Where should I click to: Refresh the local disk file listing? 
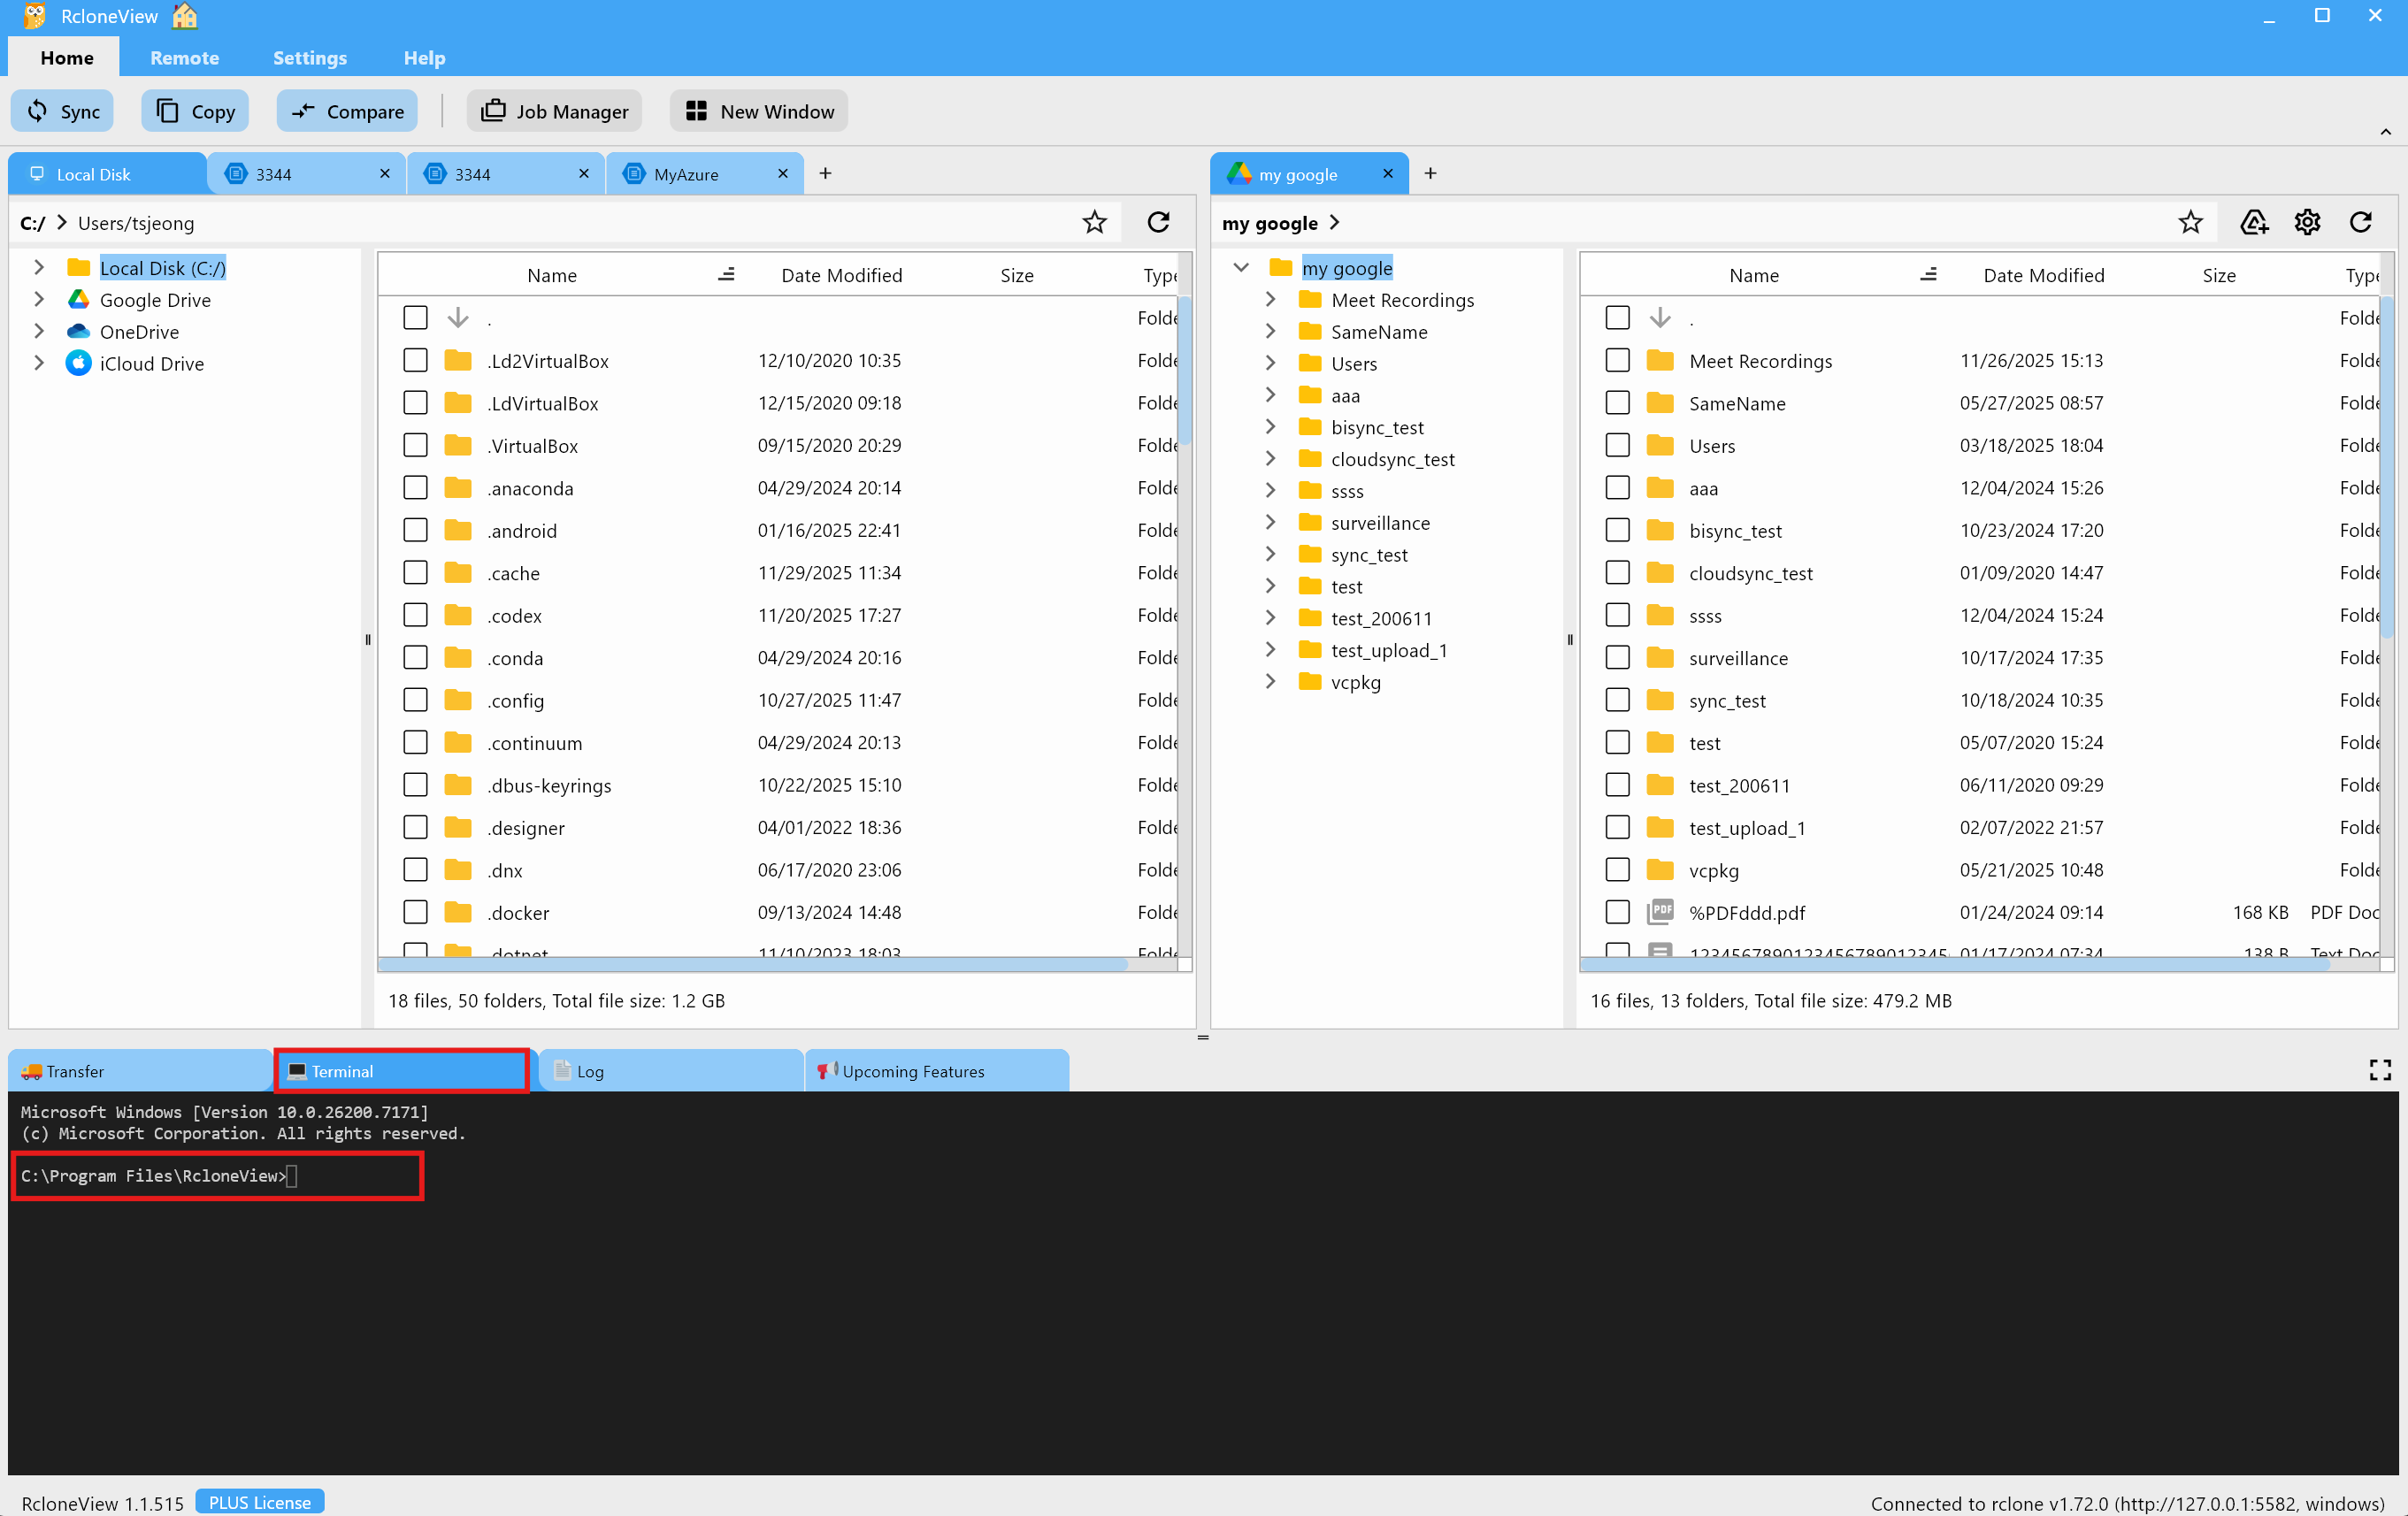click(x=1158, y=222)
